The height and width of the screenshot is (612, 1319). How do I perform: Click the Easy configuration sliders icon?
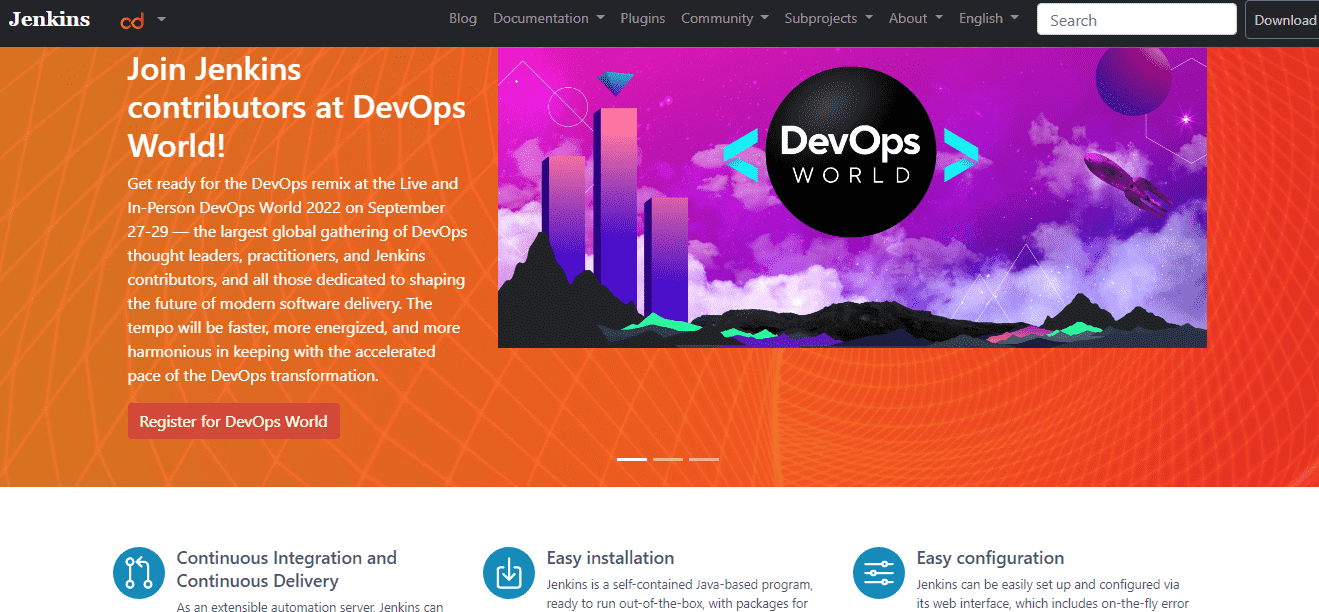(x=879, y=573)
